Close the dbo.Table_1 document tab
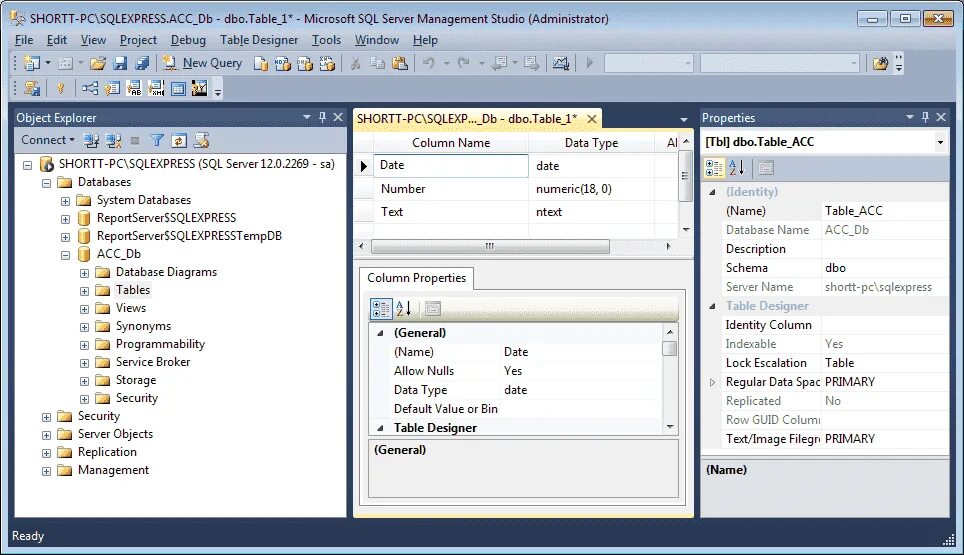The height and width of the screenshot is (555, 964). click(591, 119)
